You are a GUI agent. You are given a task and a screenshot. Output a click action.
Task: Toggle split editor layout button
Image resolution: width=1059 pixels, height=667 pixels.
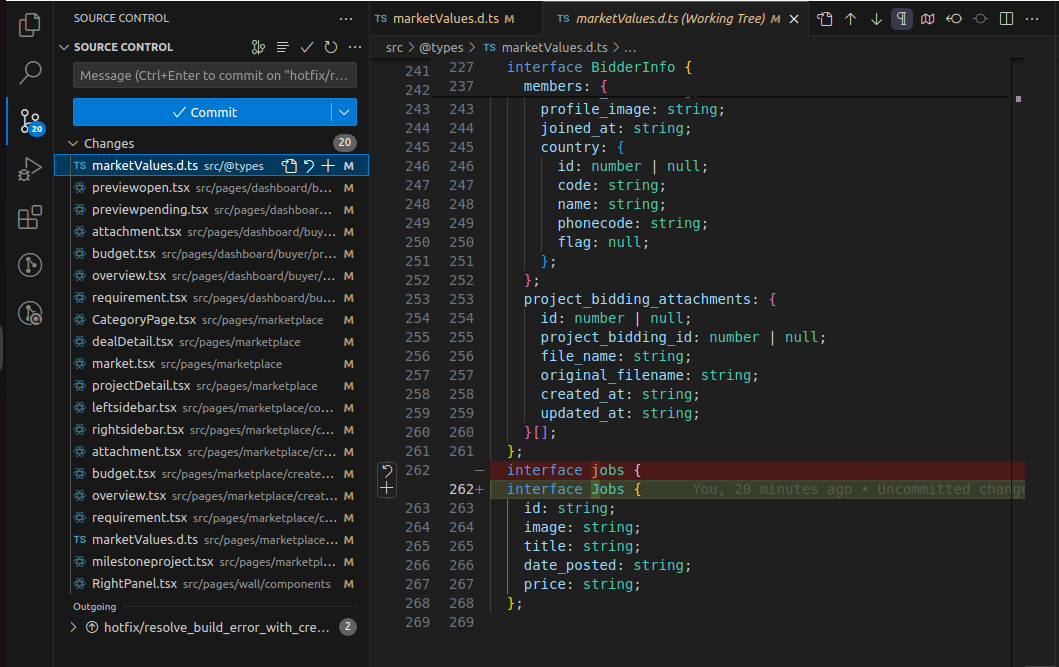point(1006,19)
